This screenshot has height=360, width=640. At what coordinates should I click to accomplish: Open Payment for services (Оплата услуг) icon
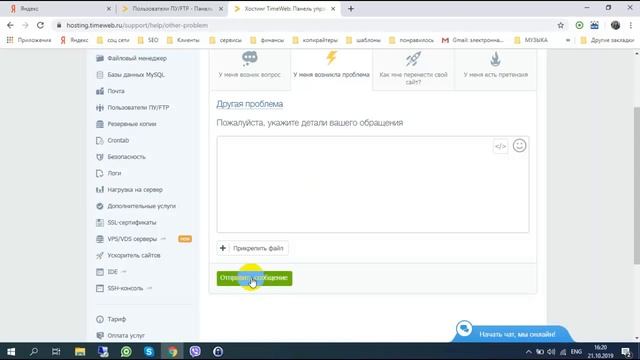pyautogui.click(x=100, y=336)
